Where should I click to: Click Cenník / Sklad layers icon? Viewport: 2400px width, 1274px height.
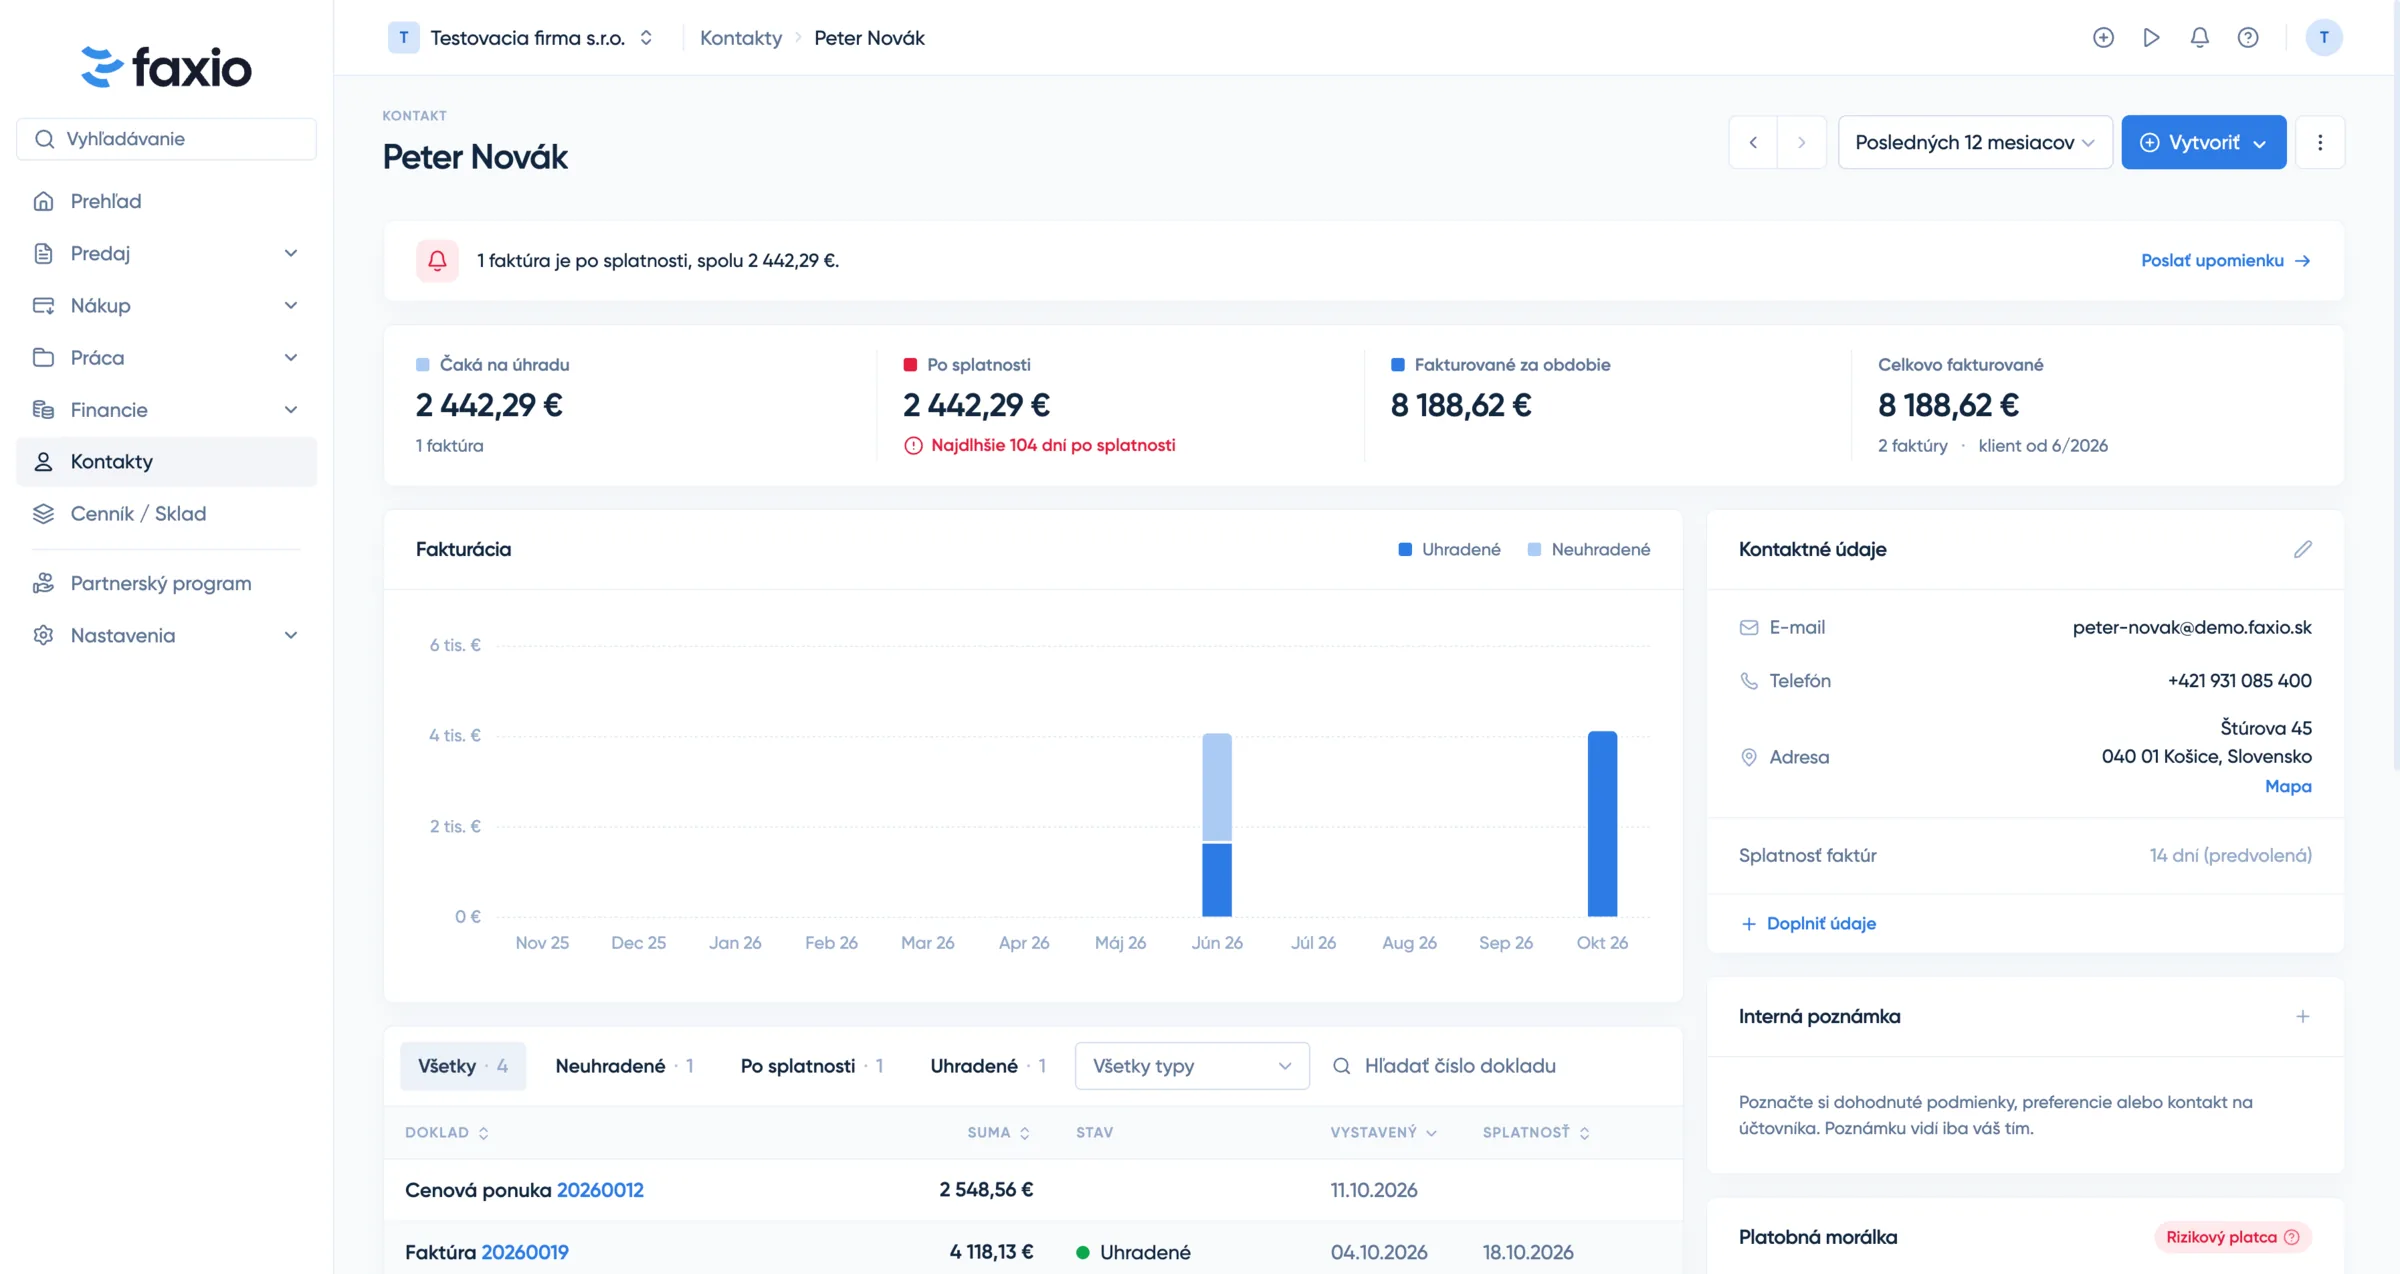[x=43, y=513]
